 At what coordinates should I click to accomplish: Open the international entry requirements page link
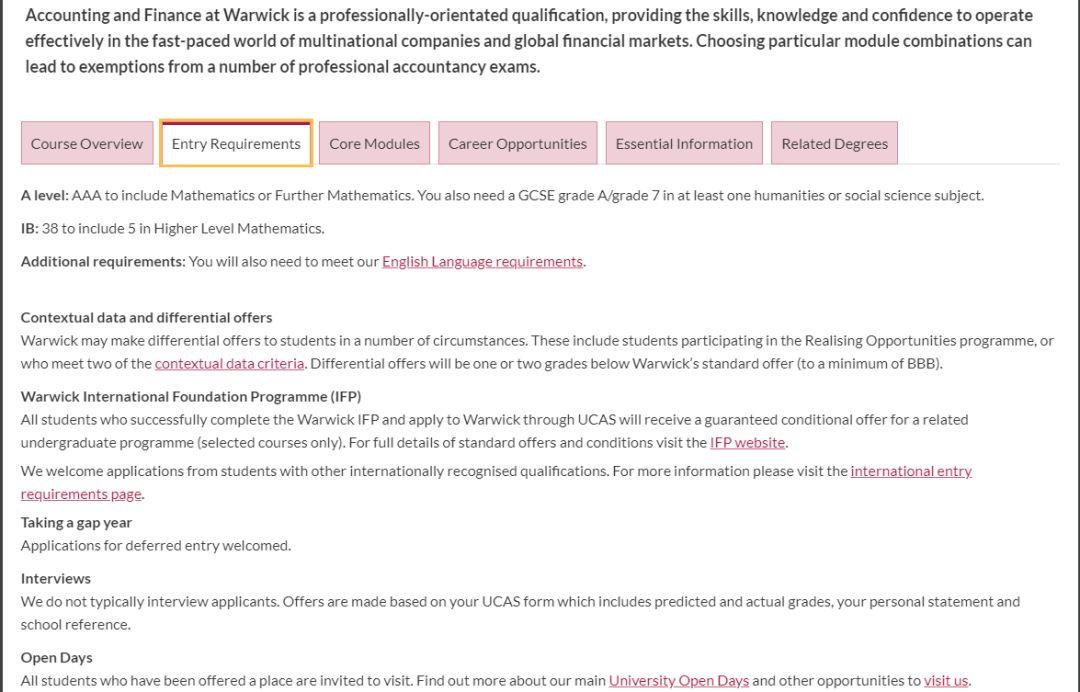(910, 470)
